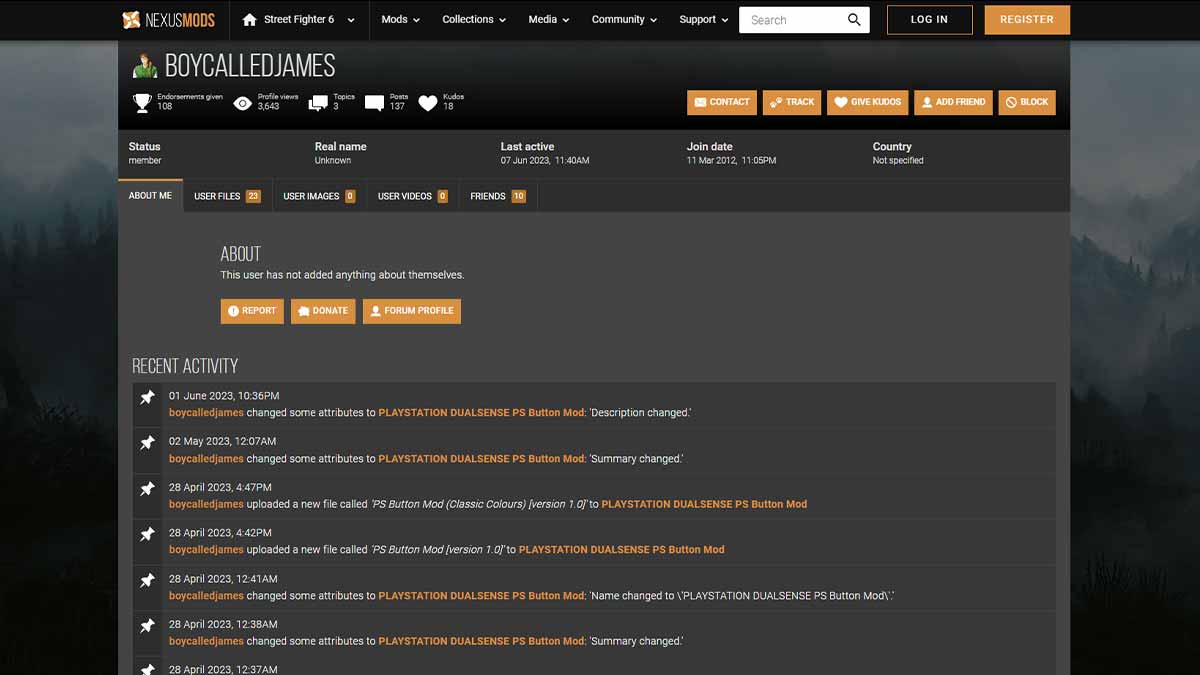The image size is (1200, 675).
Task: Click boycalledjames link in 01 June entry
Action: pos(206,413)
